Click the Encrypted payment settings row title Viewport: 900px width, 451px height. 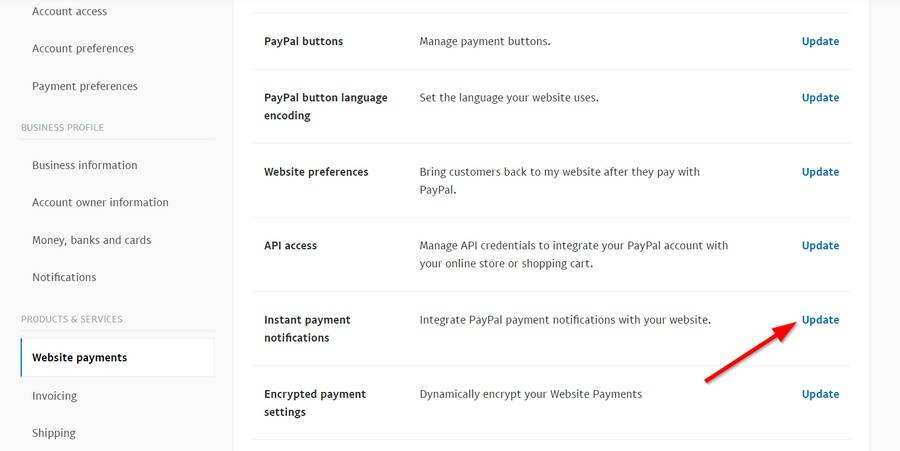tap(315, 403)
